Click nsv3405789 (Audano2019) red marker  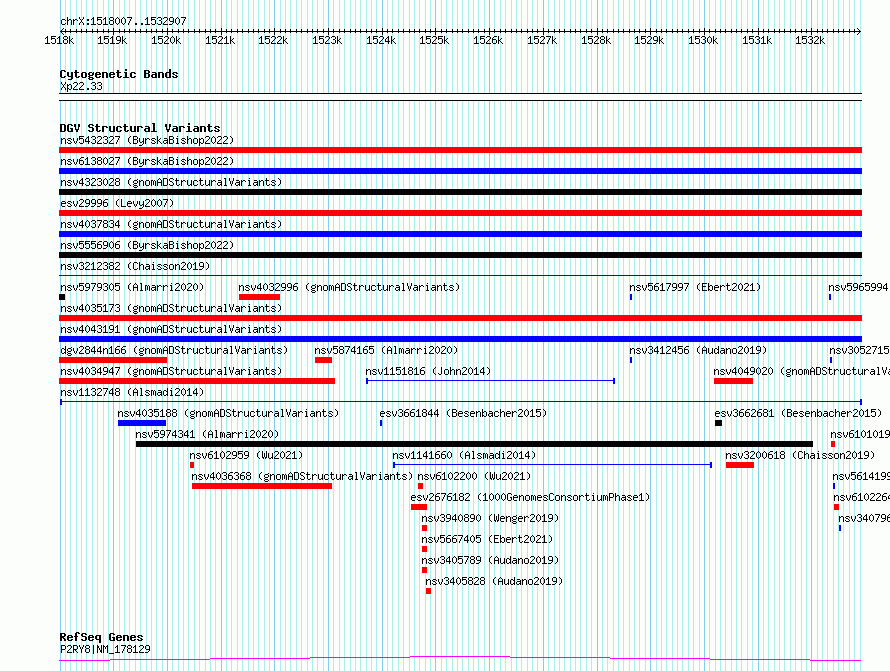click(x=425, y=570)
